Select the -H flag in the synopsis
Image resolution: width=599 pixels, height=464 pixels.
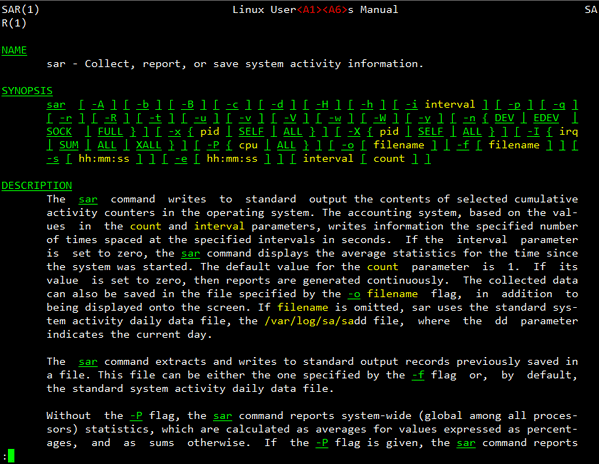pyautogui.click(x=322, y=105)
